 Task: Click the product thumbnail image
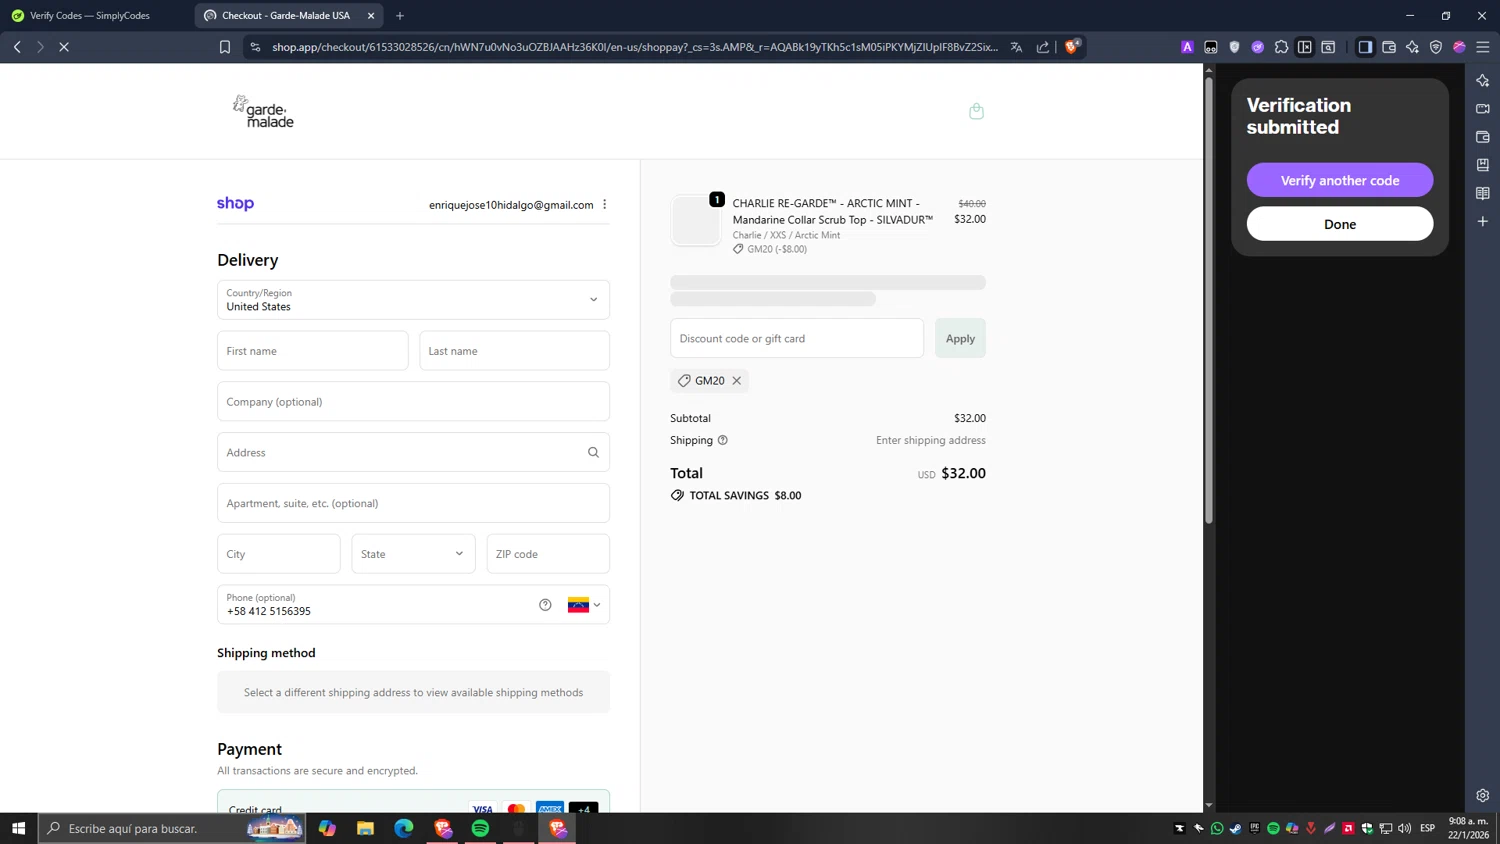point(696,221)
